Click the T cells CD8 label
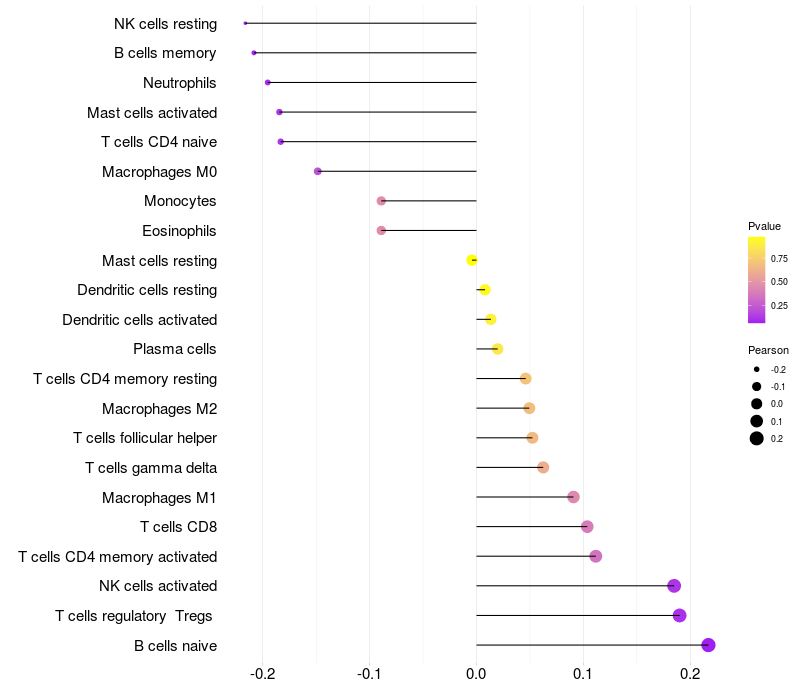 178,527
